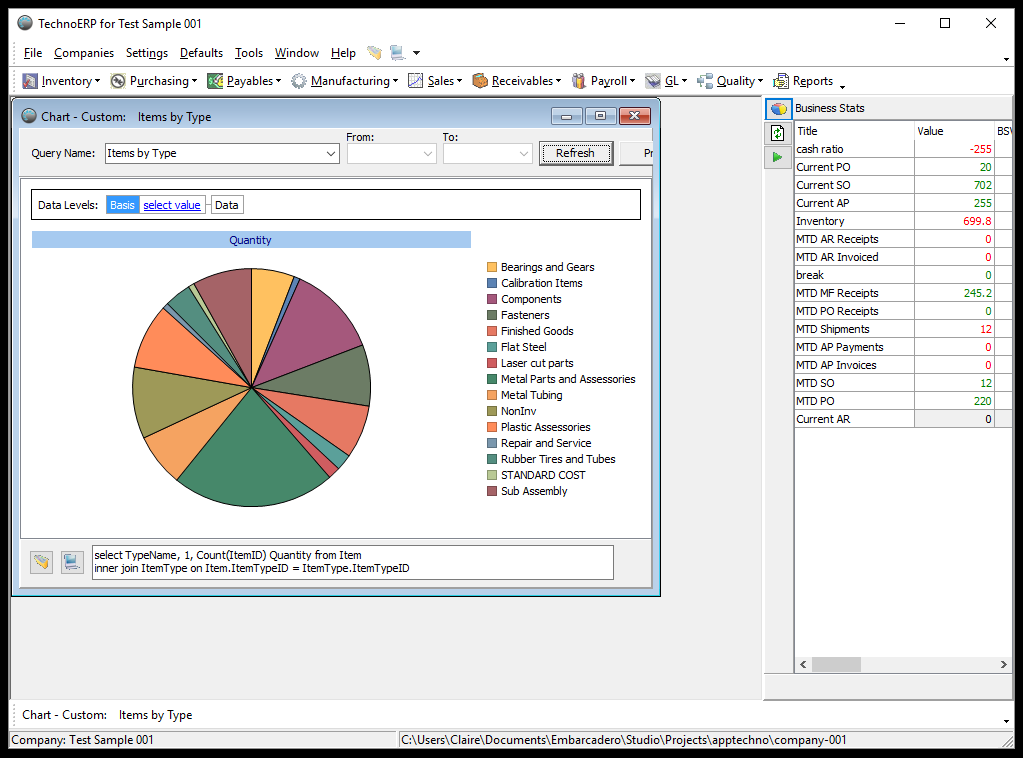Image resolution: width=1023 pixels, height=758 pixels.
Task: Open the From date dropdown
Action: [428, 154]
